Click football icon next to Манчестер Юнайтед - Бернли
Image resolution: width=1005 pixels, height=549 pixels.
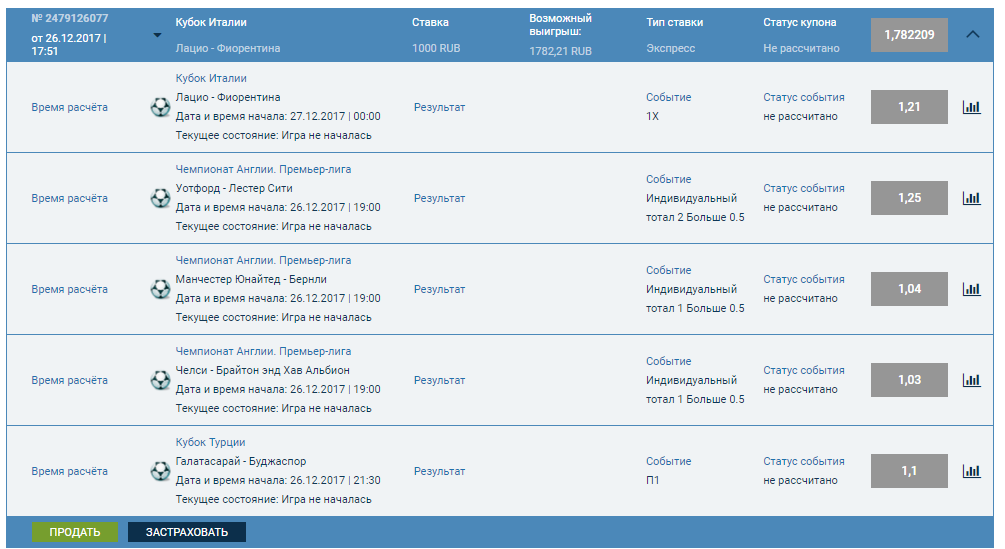point(160,289)
